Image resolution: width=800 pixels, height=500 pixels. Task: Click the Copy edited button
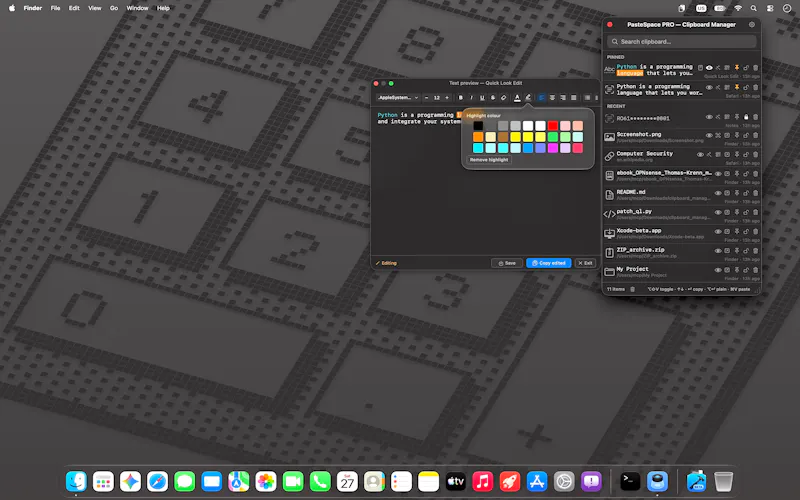[x=548, y=263]
